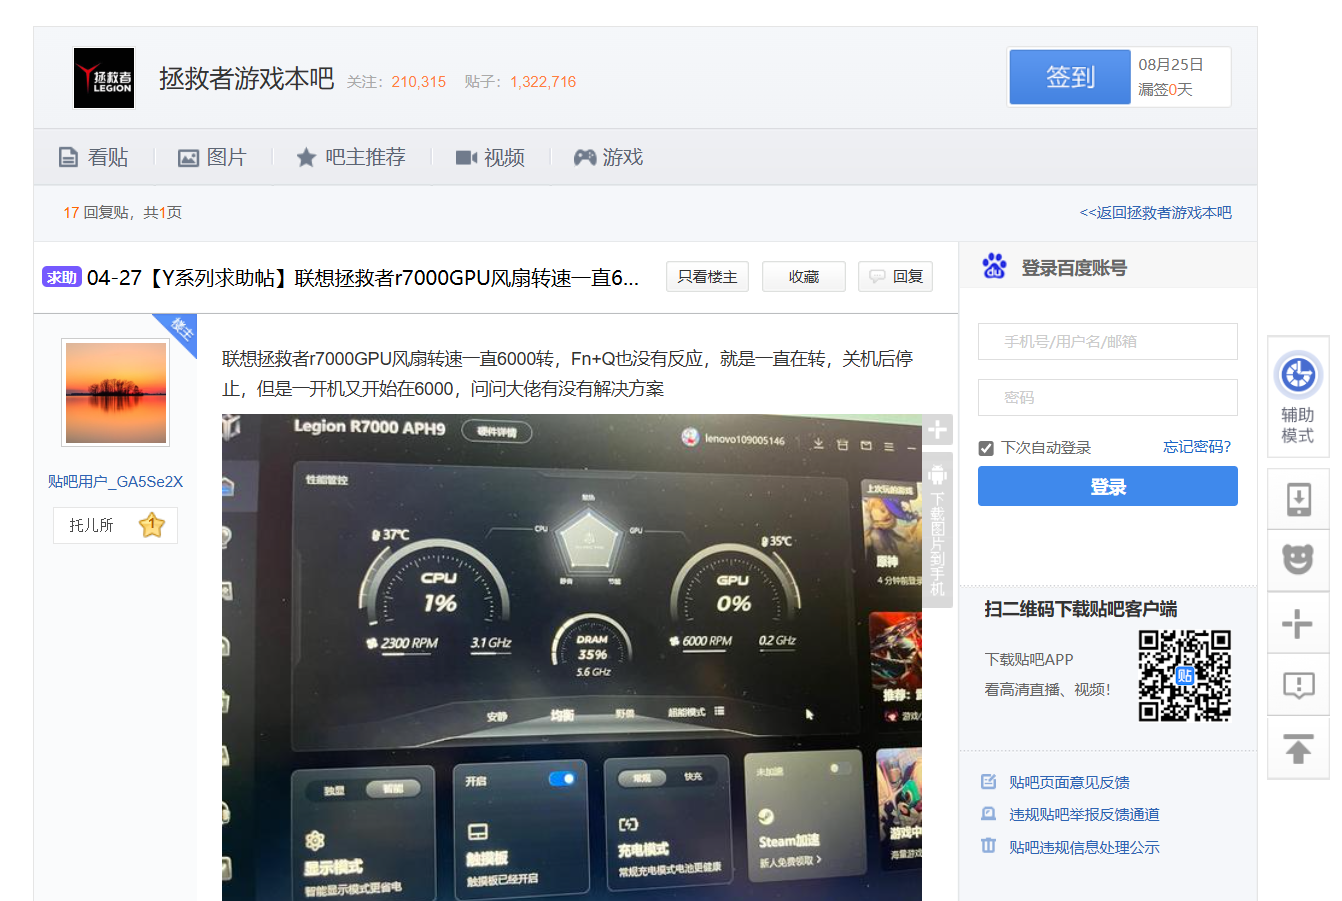Open the 视频 tab
Screen dimensions: 1342x901
pos(490,157)
